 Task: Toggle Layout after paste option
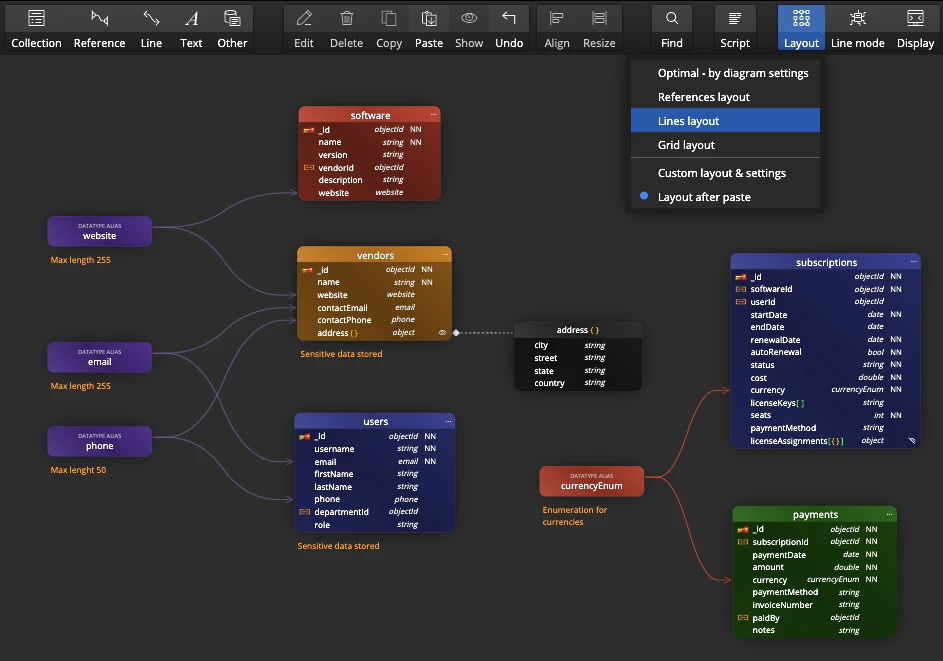click(704, 197)
